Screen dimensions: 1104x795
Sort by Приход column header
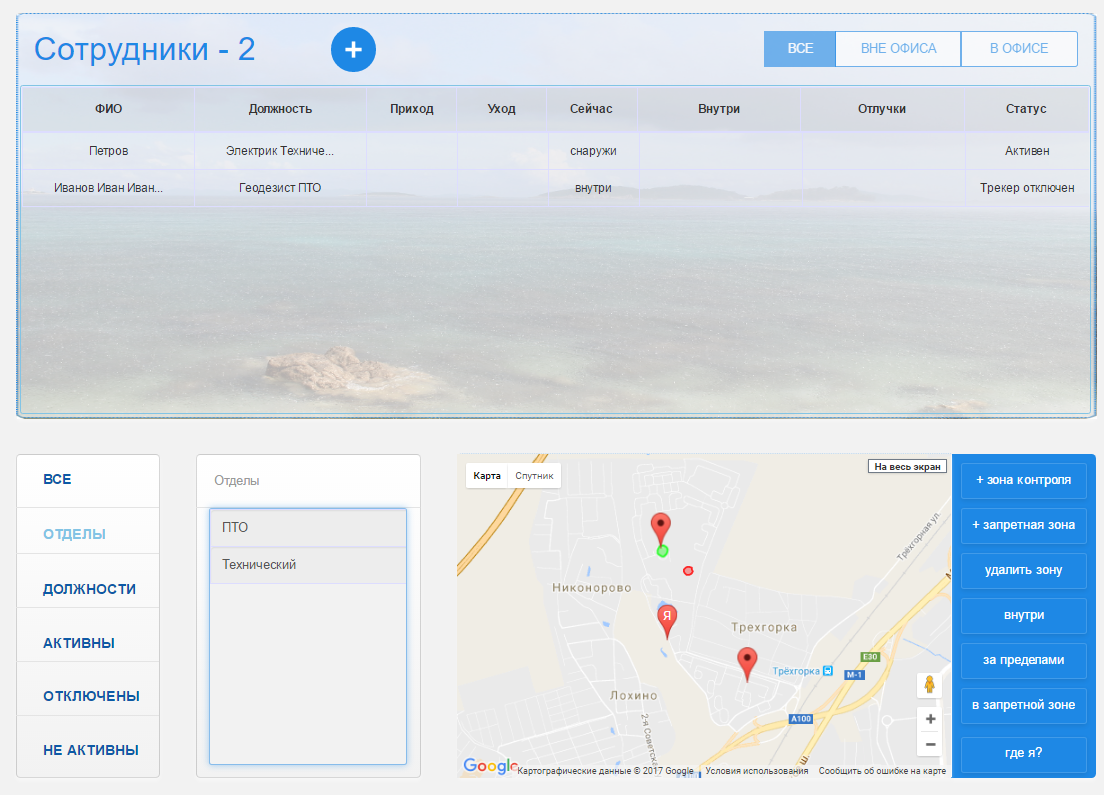pyautogui.click(x=412, y=109)
